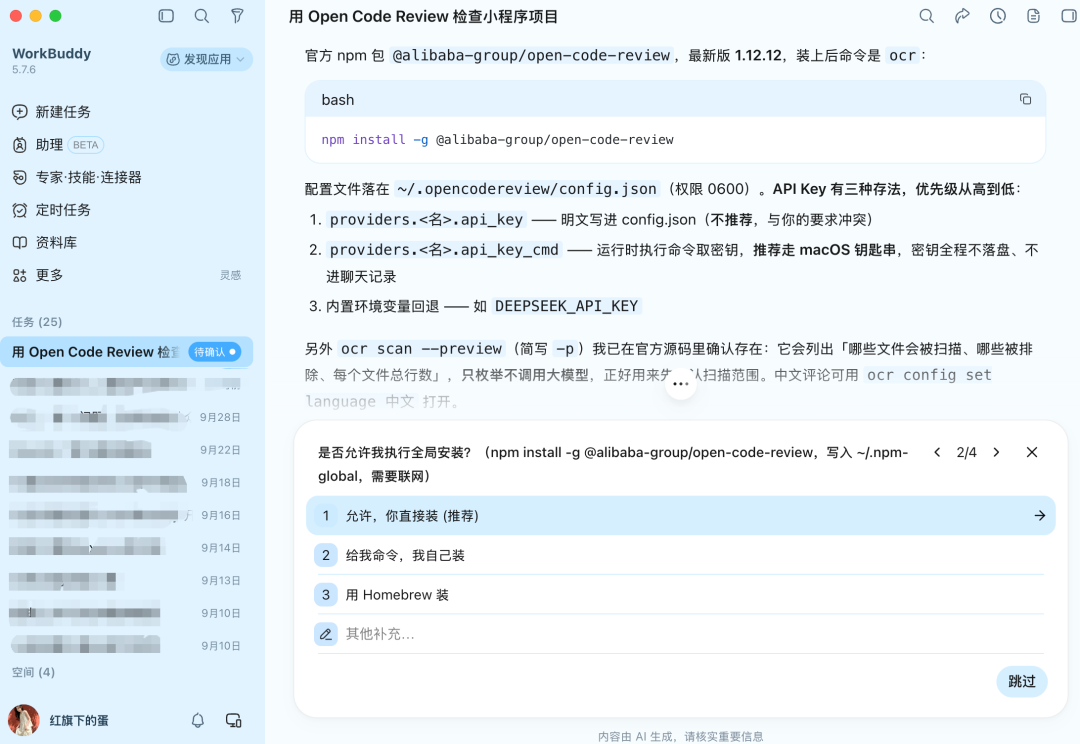This screenshot has width=1080, height=744.
Task: Open the task dated 9月28日
Action: pyautogui.click(x=127, y=417)
